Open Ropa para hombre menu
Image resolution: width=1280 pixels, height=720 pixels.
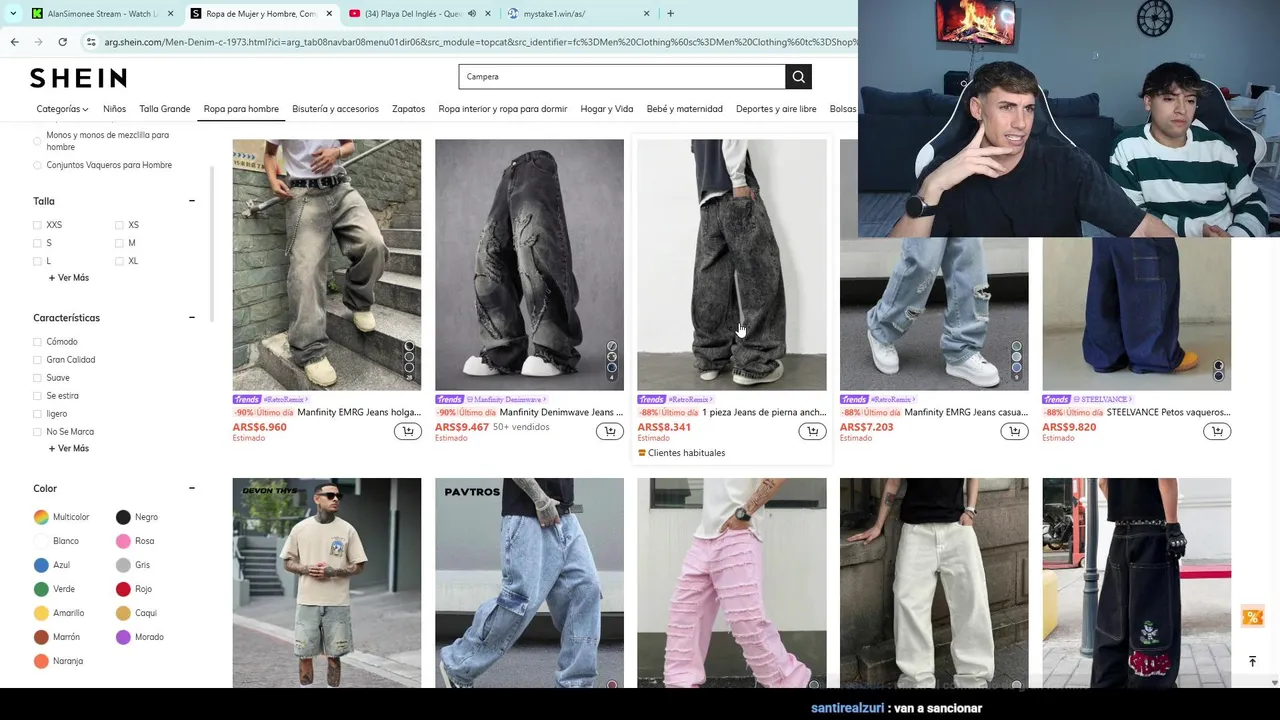pos(241,109)
